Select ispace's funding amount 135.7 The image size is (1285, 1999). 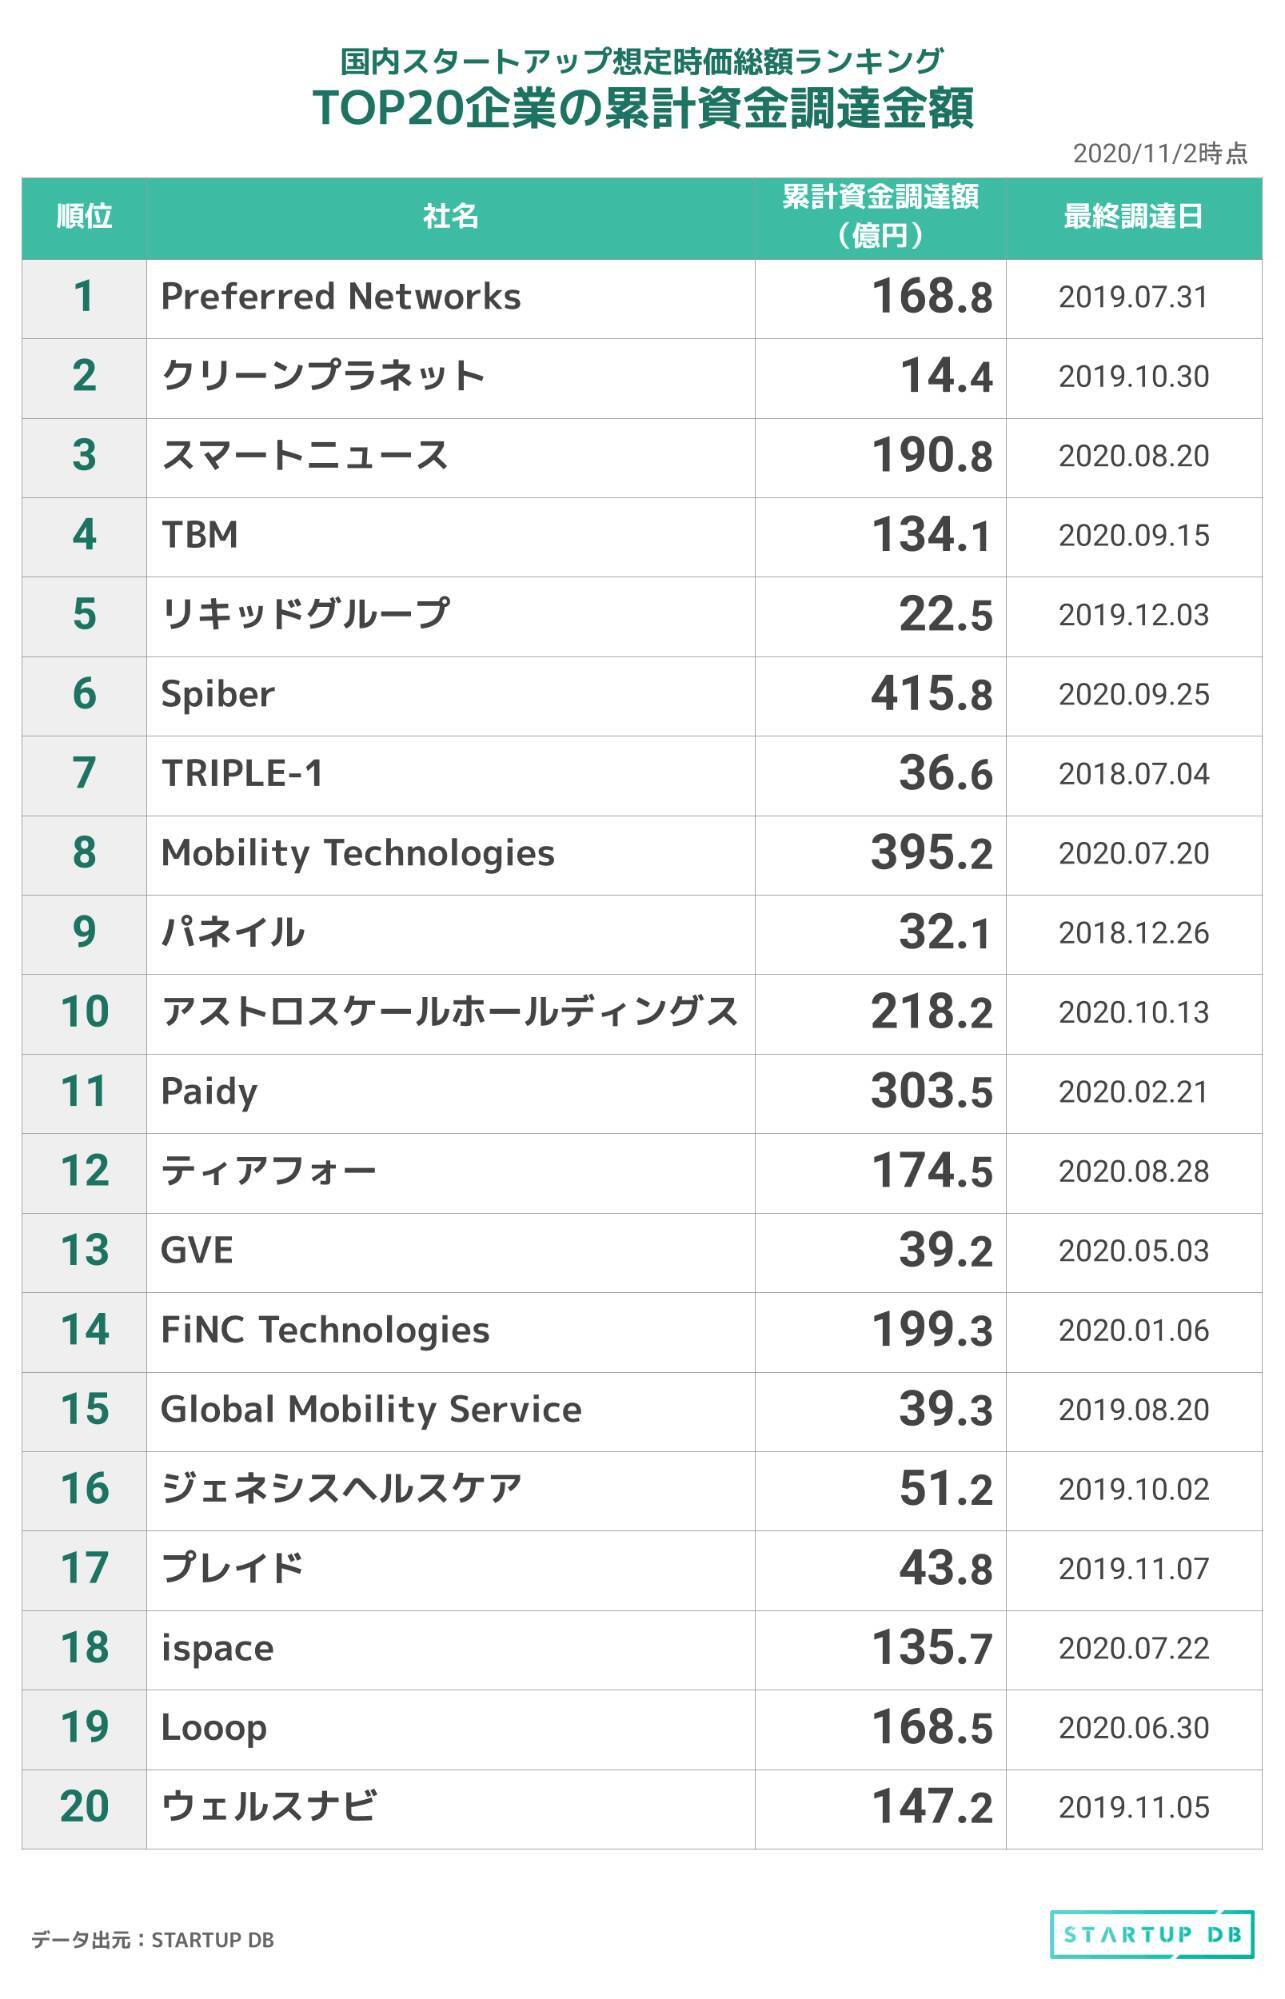(931, 1648)
